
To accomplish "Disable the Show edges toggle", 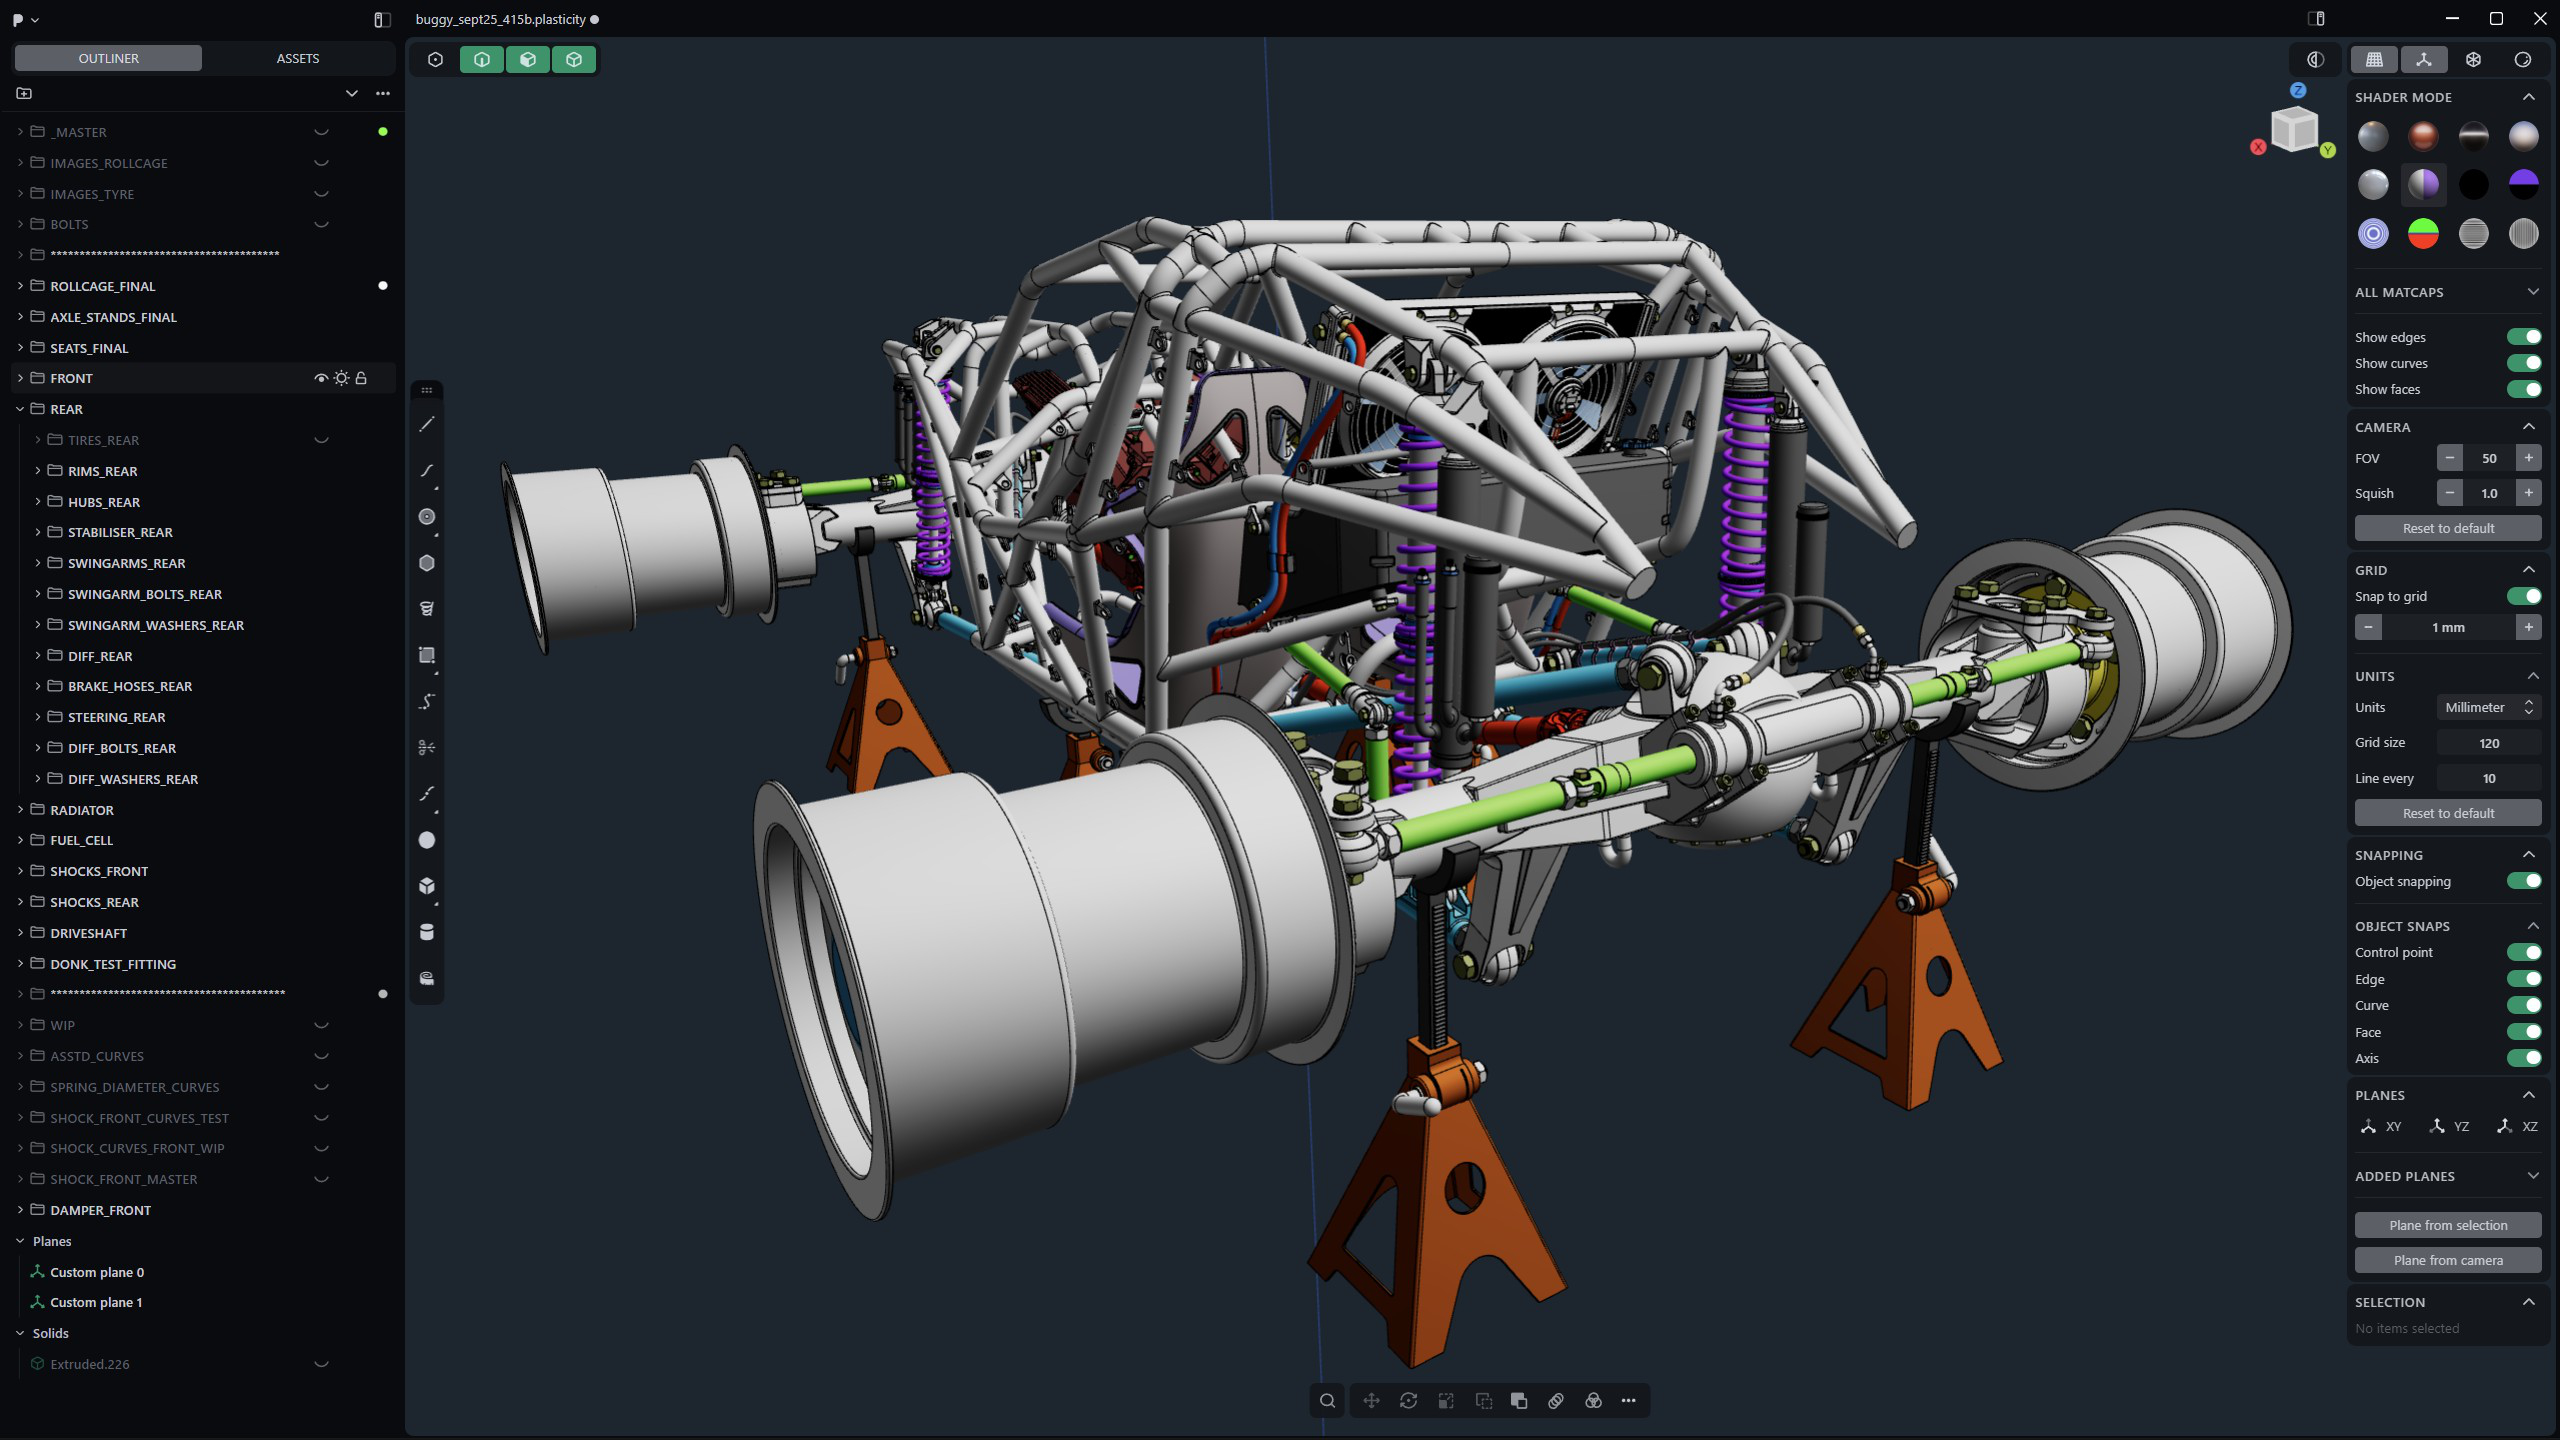I will pos(2523,337).
